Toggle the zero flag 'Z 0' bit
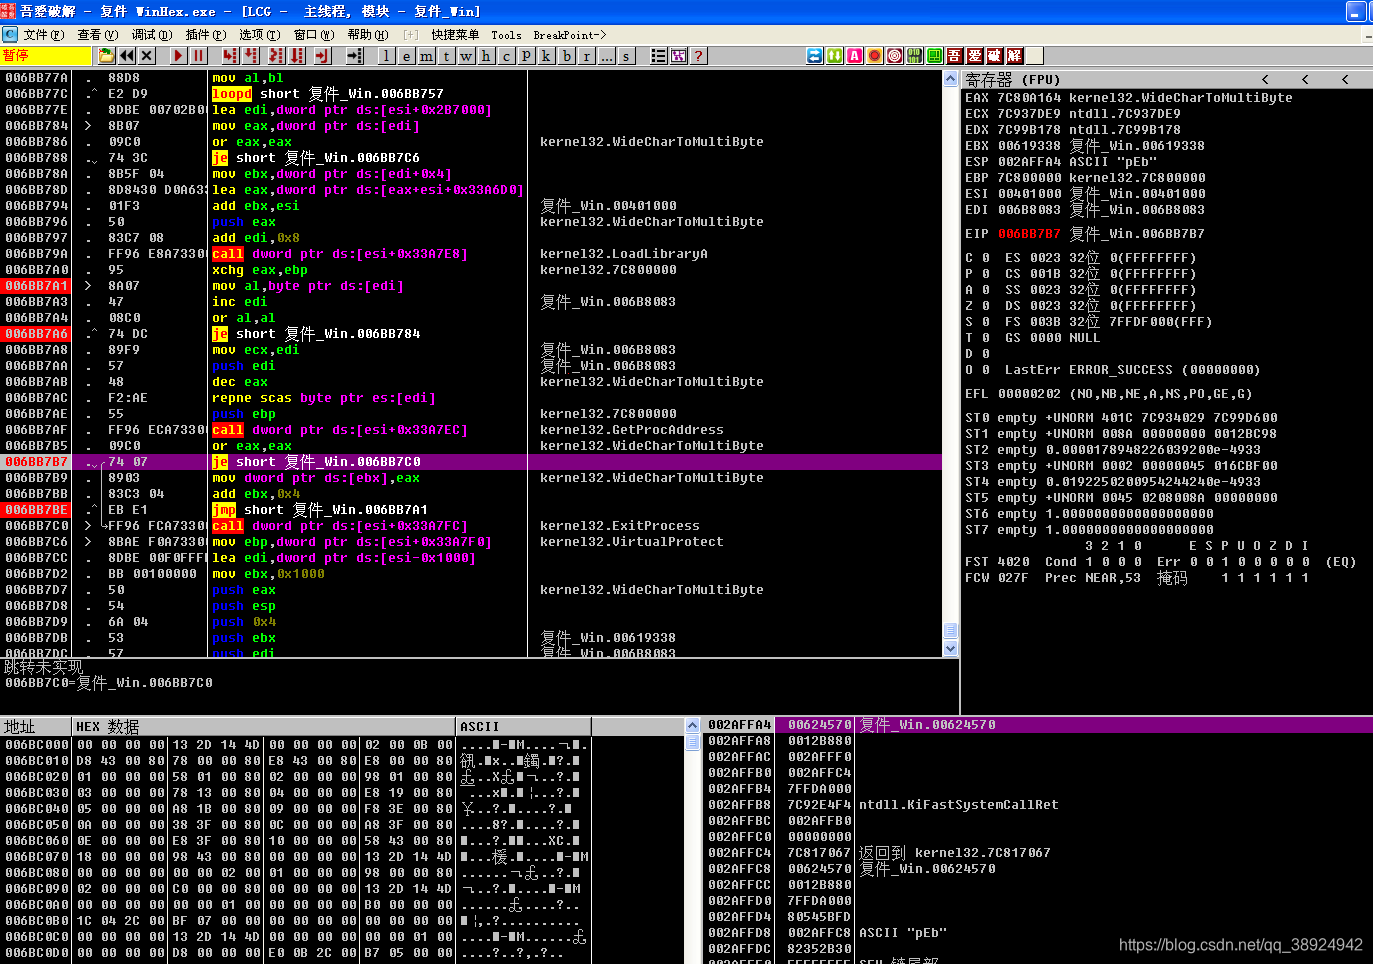The image size is (1373, 964). (977, 306)
